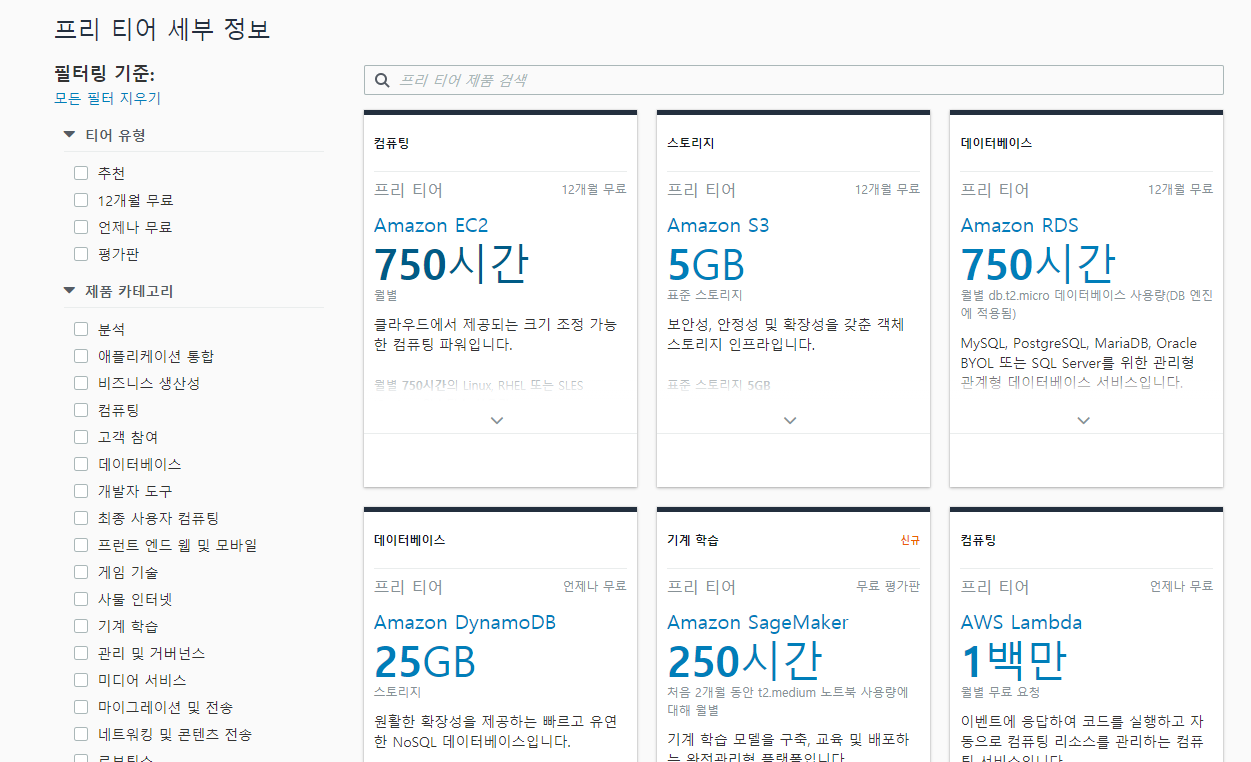The height and width of the screenshot is (762, 1251).
Task: Select the 데이터베이스 category checkbox
Action: click(x=81, y=464)
